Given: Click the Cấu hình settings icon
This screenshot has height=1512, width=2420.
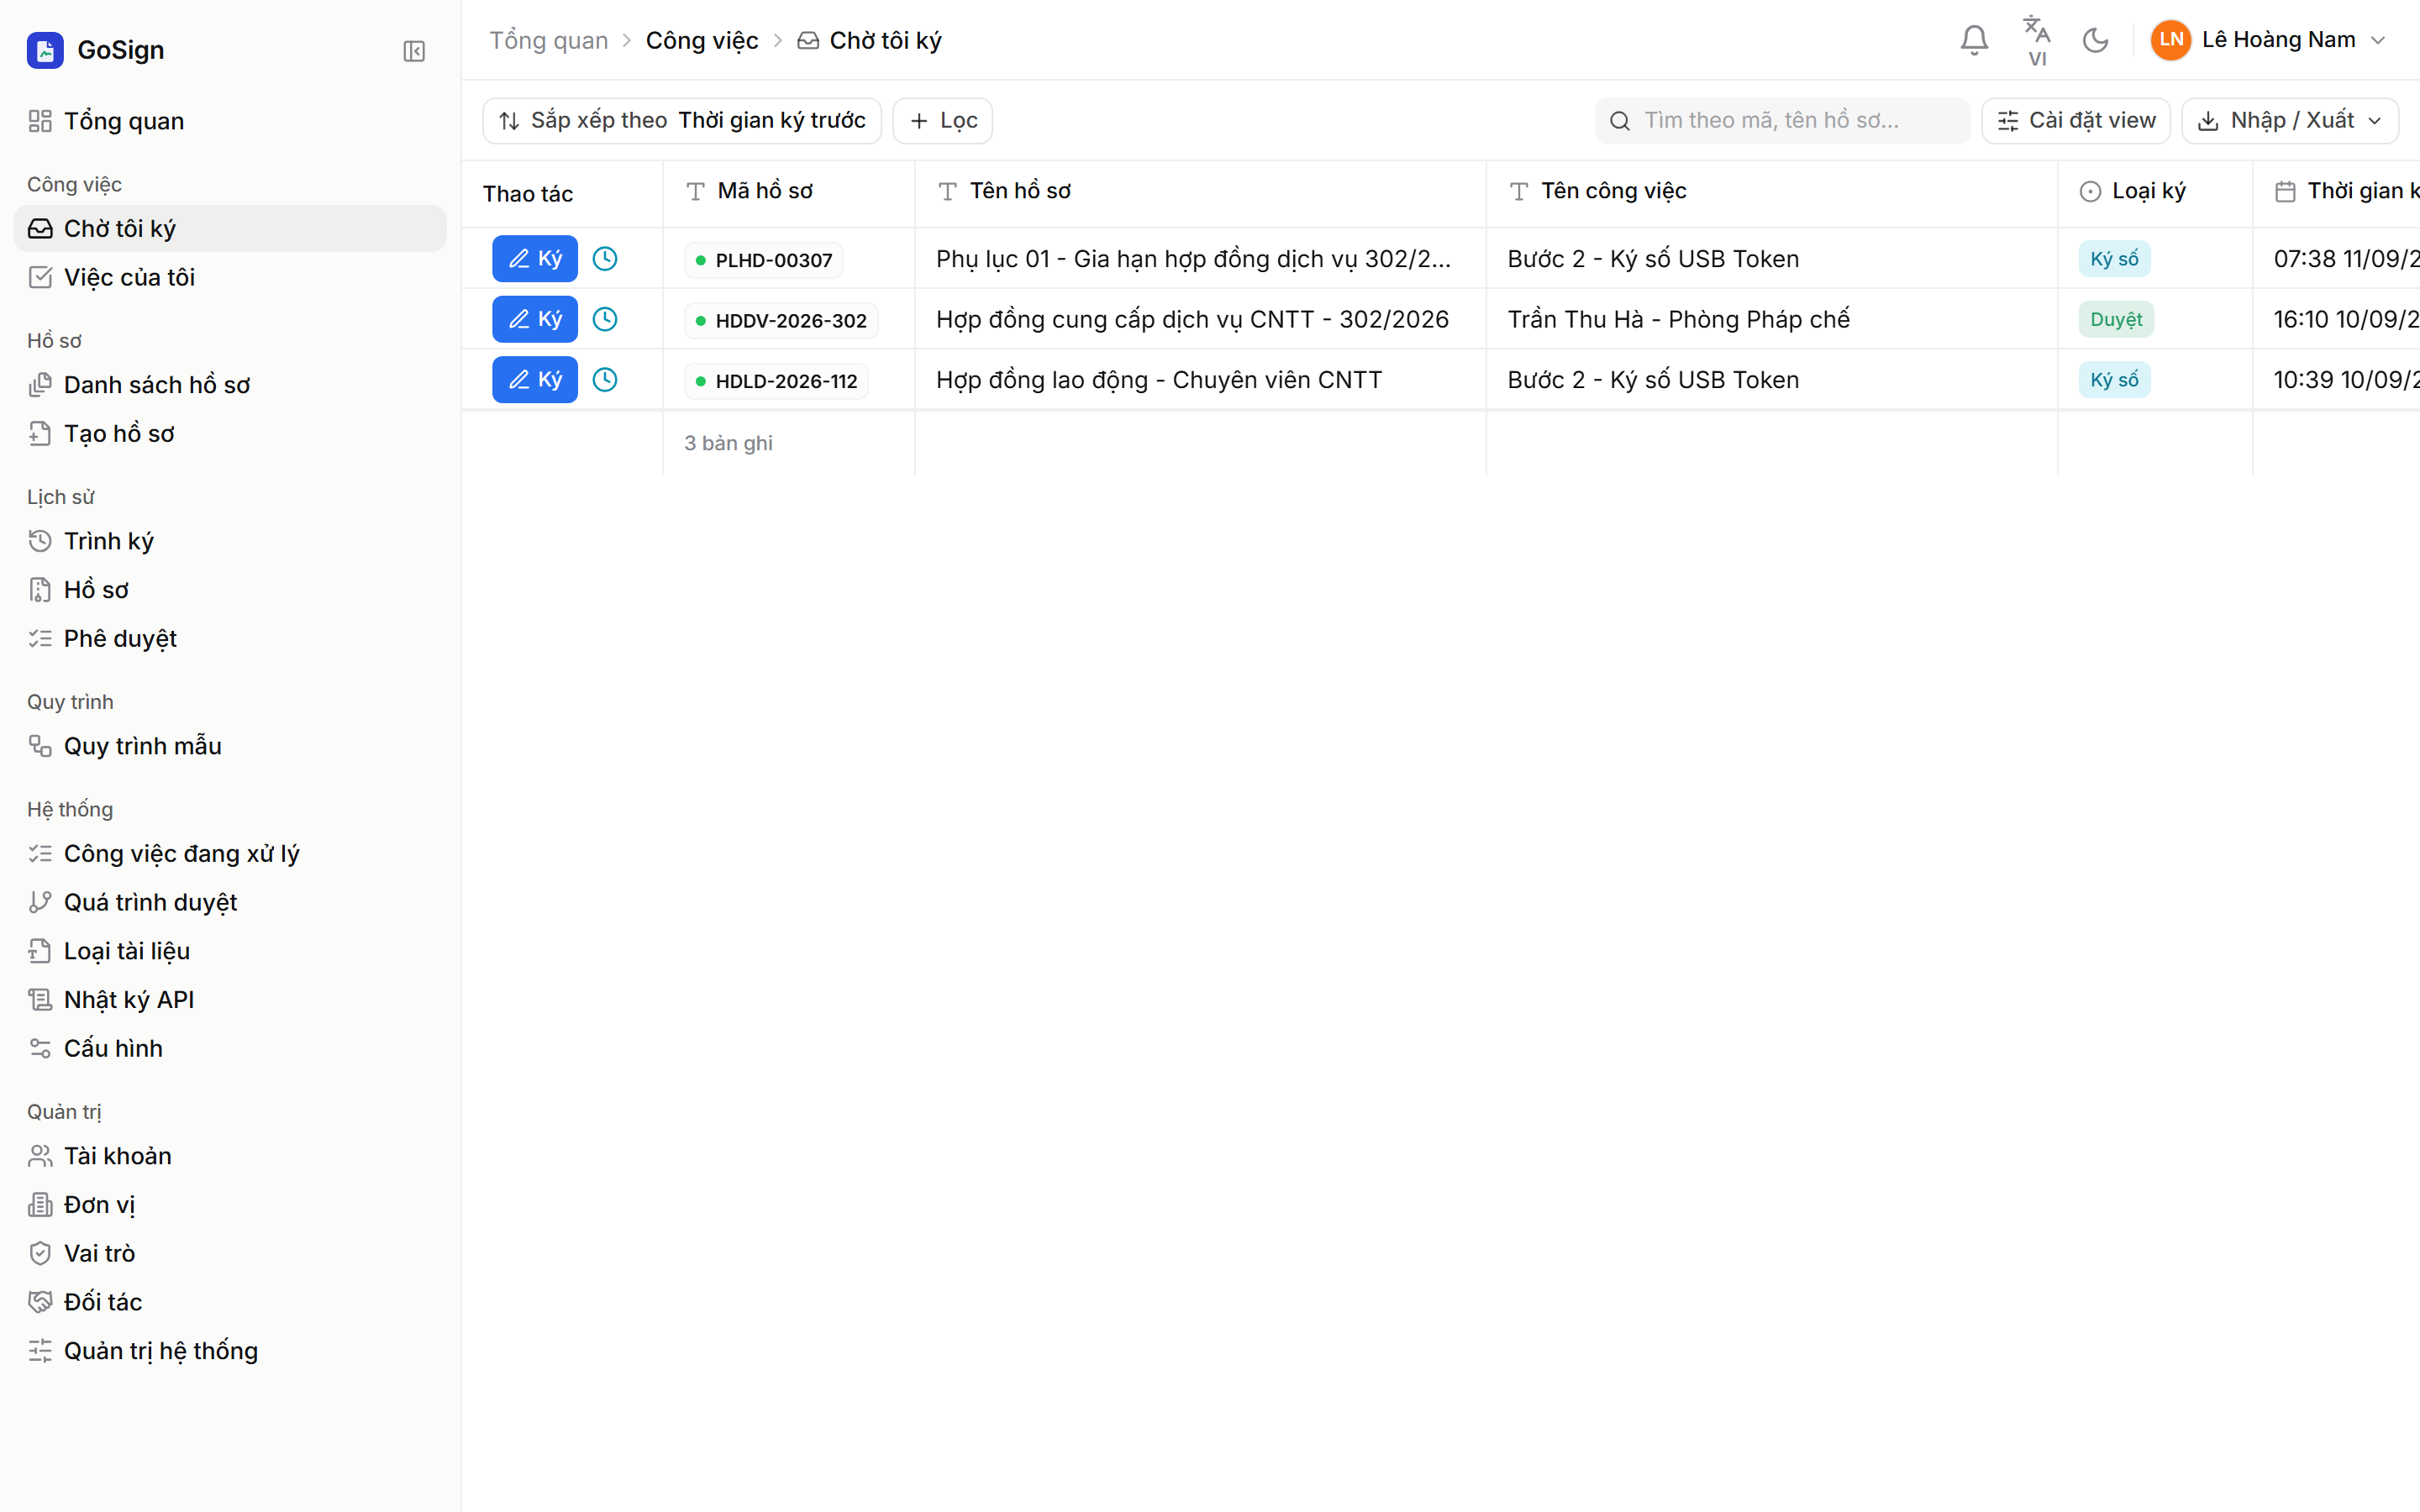Looking at the screenshot, I should [40, 1048].
